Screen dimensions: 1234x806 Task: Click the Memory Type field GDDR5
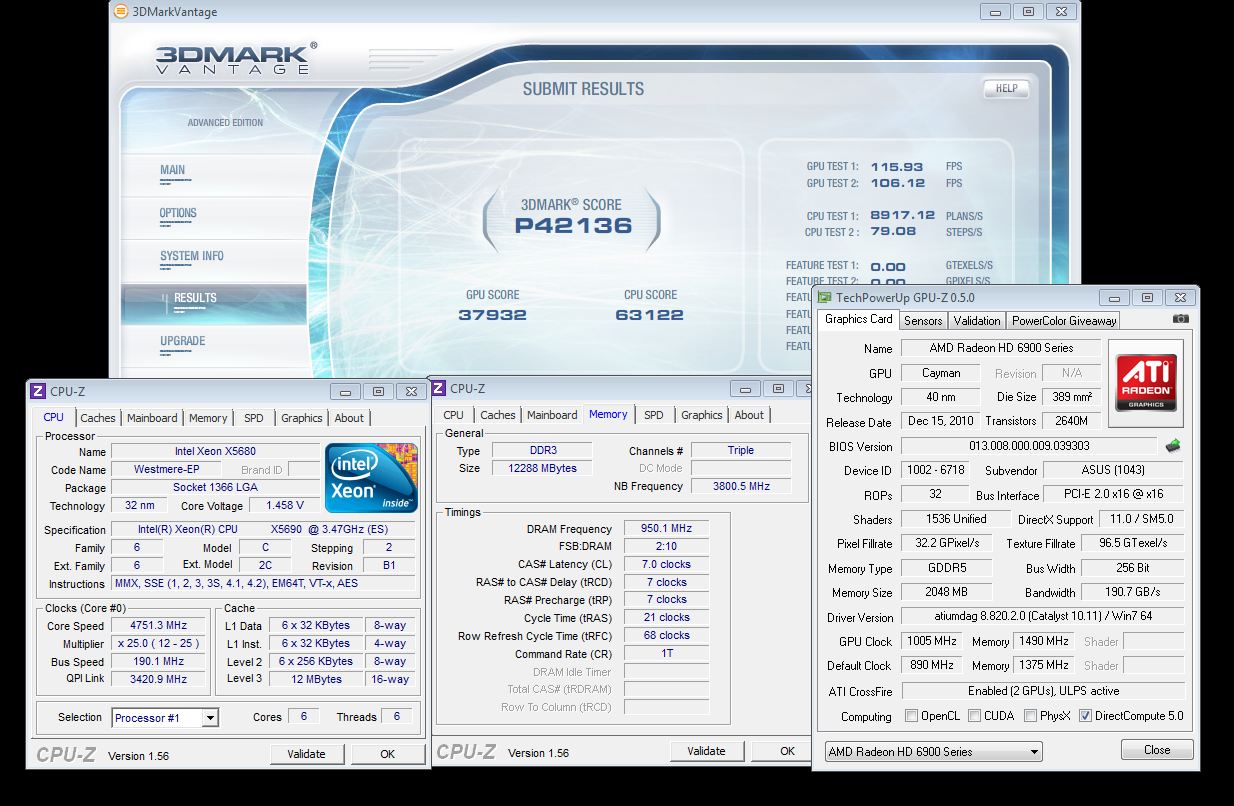click(946, 568)
